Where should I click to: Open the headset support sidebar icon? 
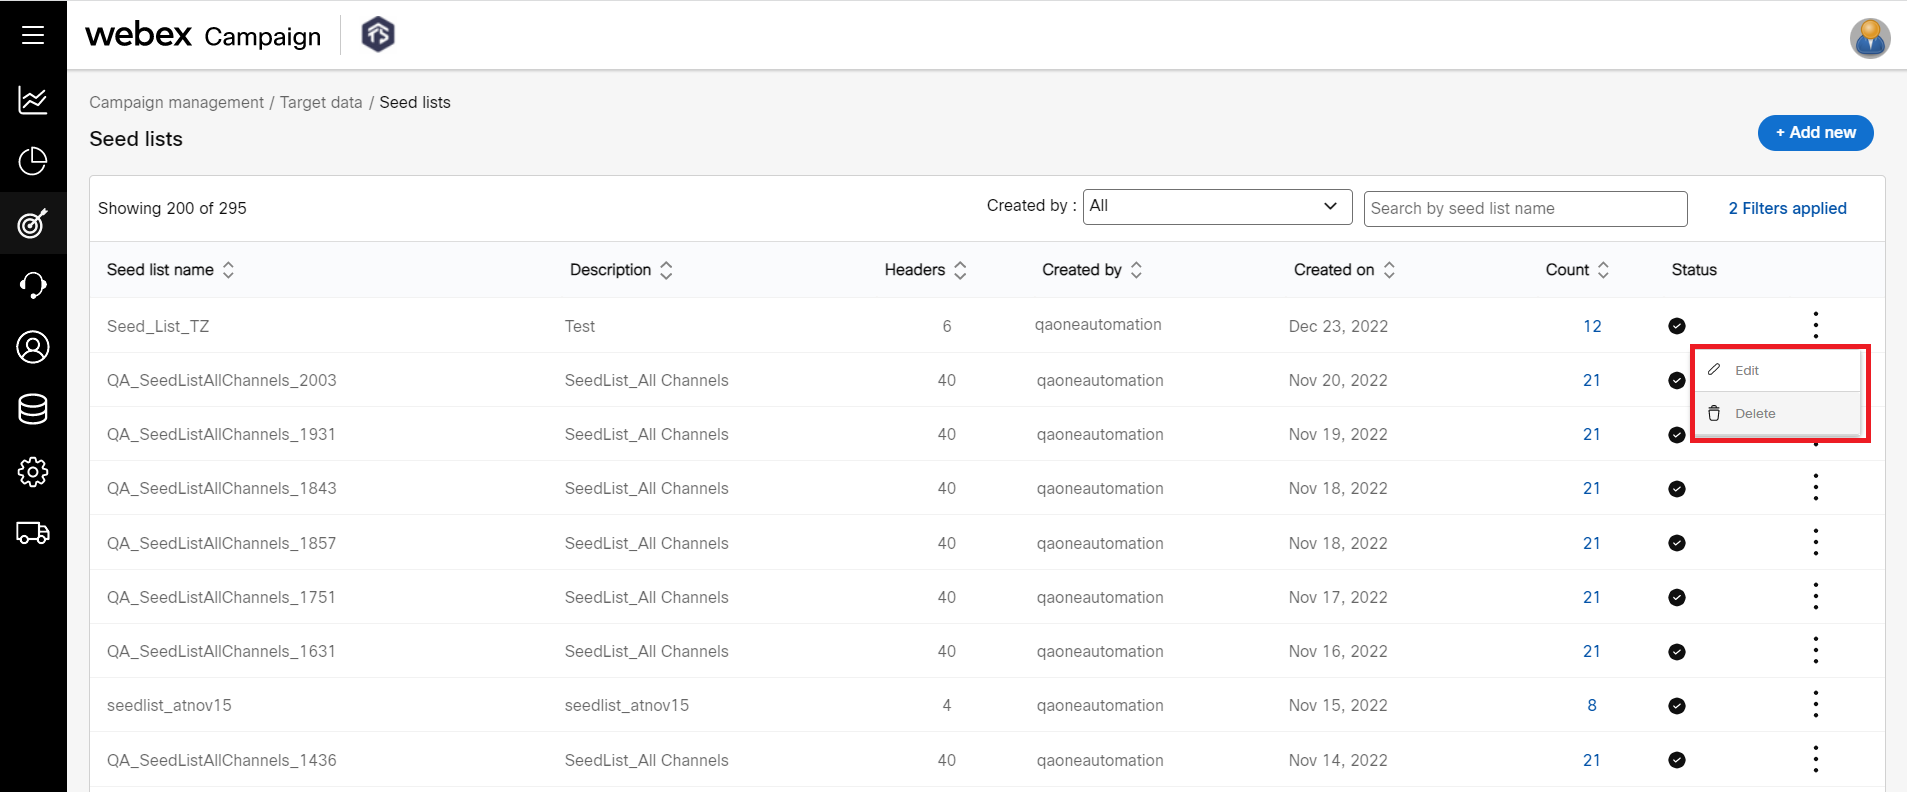33,285
